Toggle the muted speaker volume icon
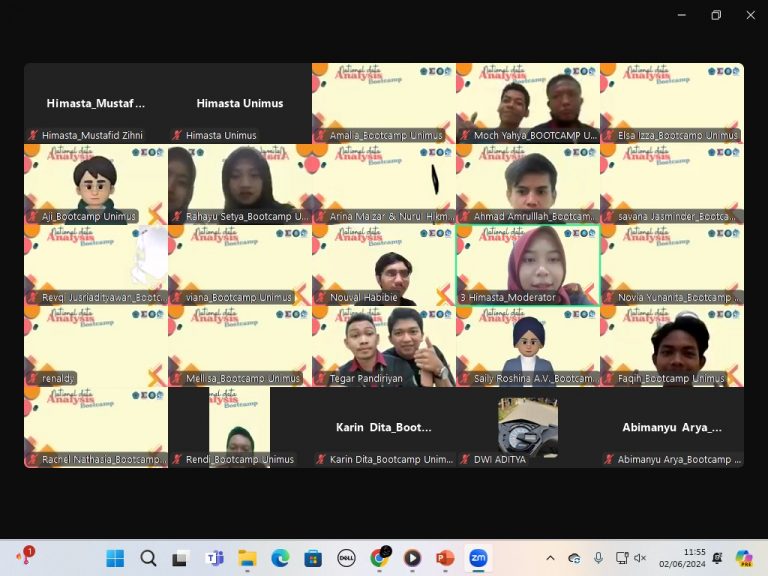The image size is (768, 576). click(640, 558)
